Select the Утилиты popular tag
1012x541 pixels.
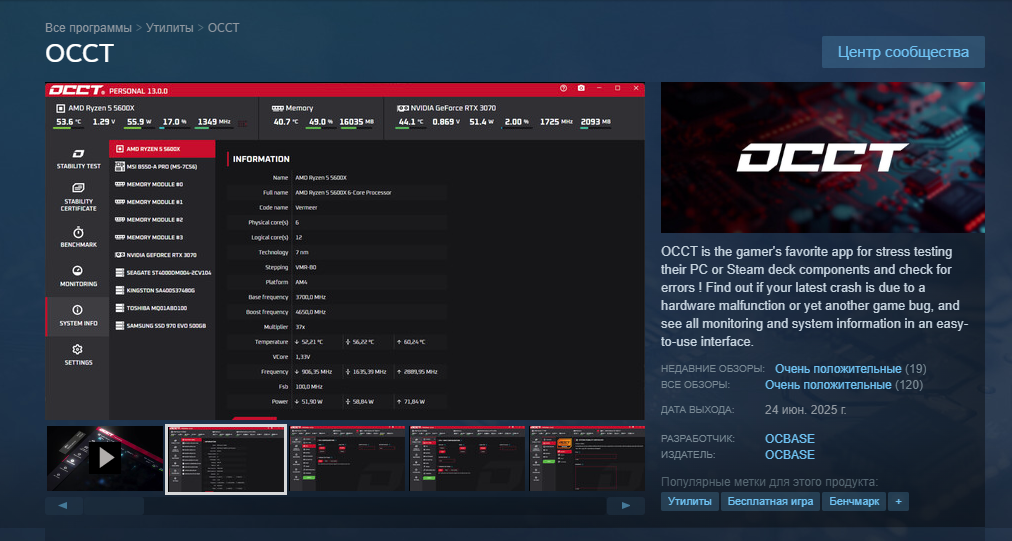(x=689, y=501)
